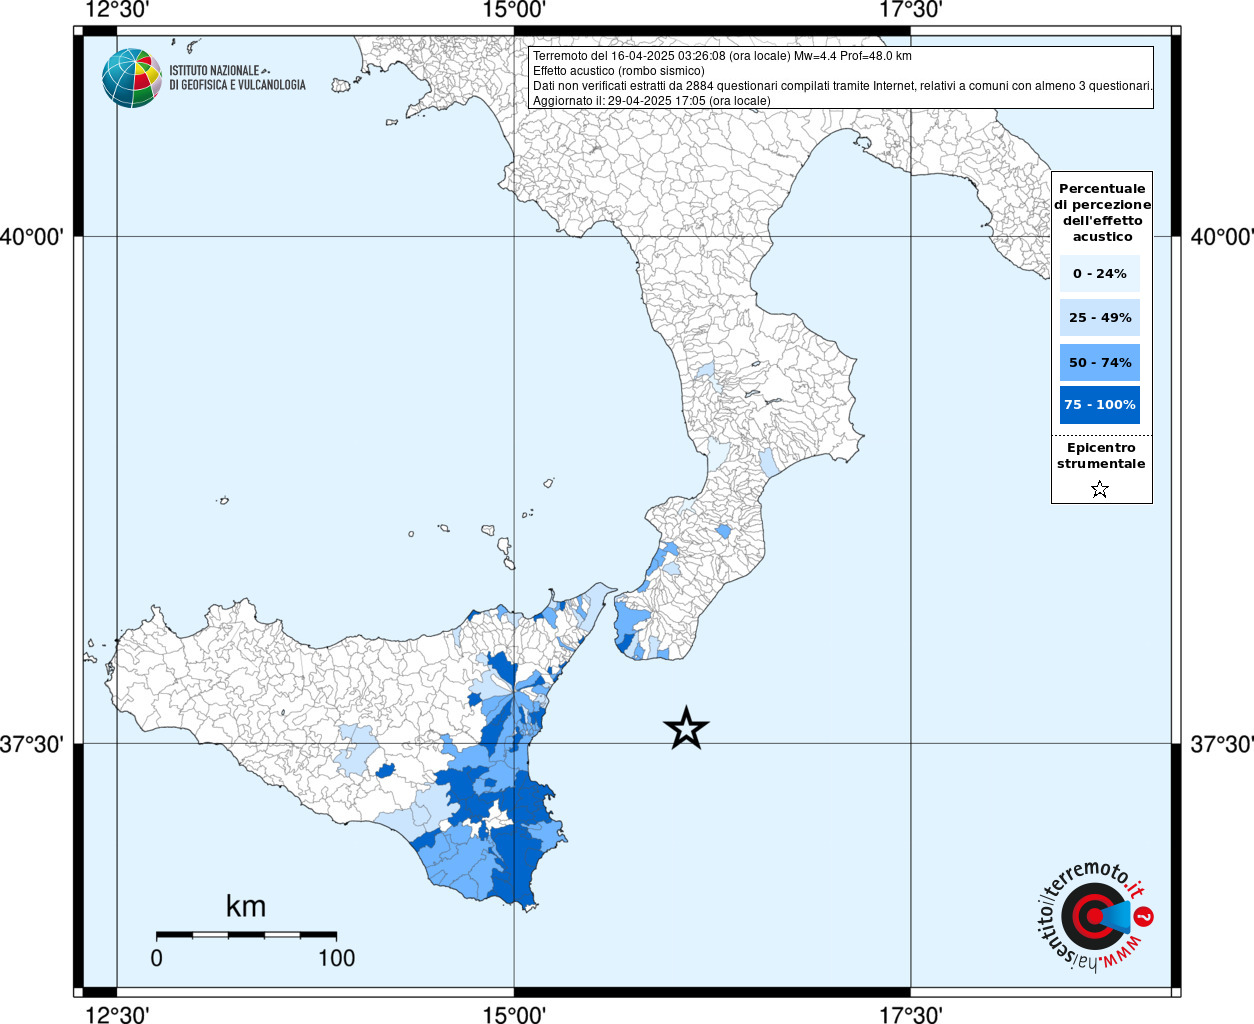The image size is (1254, 1024).
Task: Click 'Dati non verificati estratti da 2884 questionari' line
Action: [842, 86]
